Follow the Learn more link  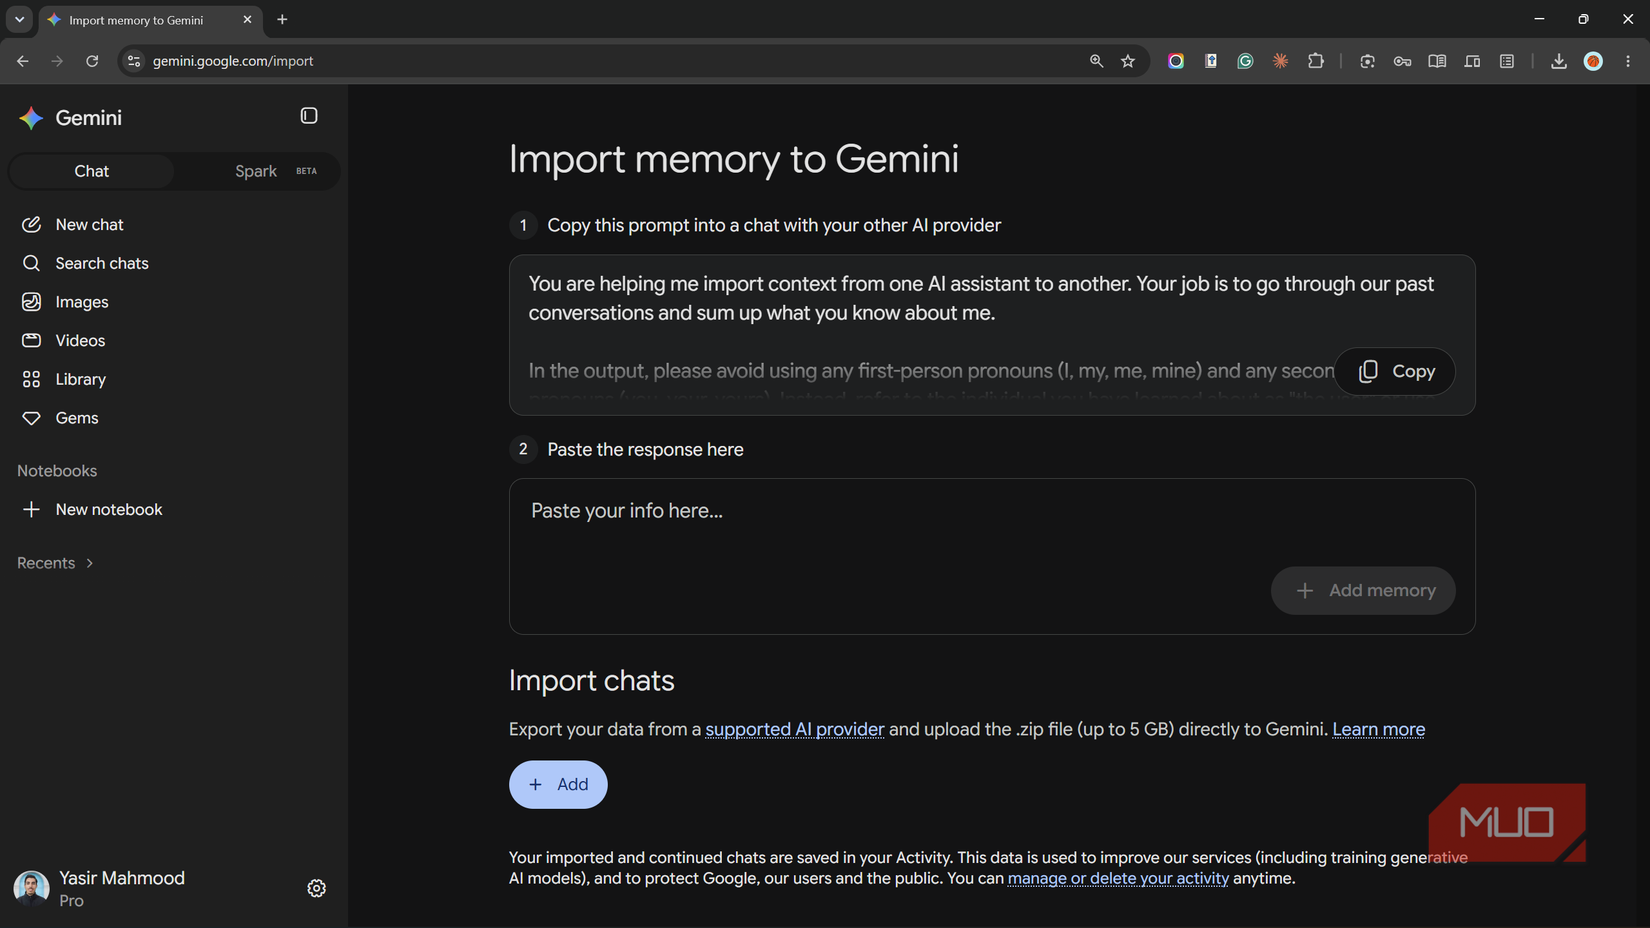tap(1379, 729)
